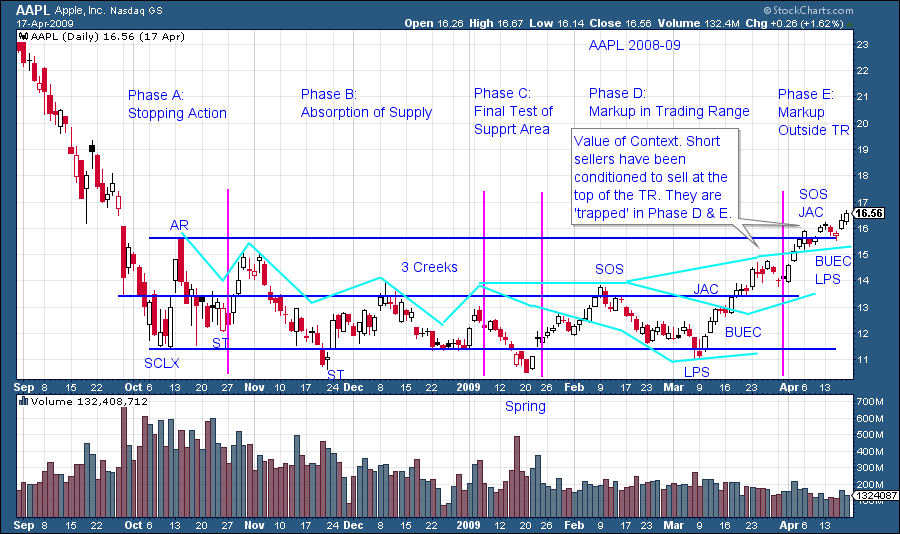Click the Volume 132.4M header value
This screenshot has height=534, width=900.
click(698, 24)
